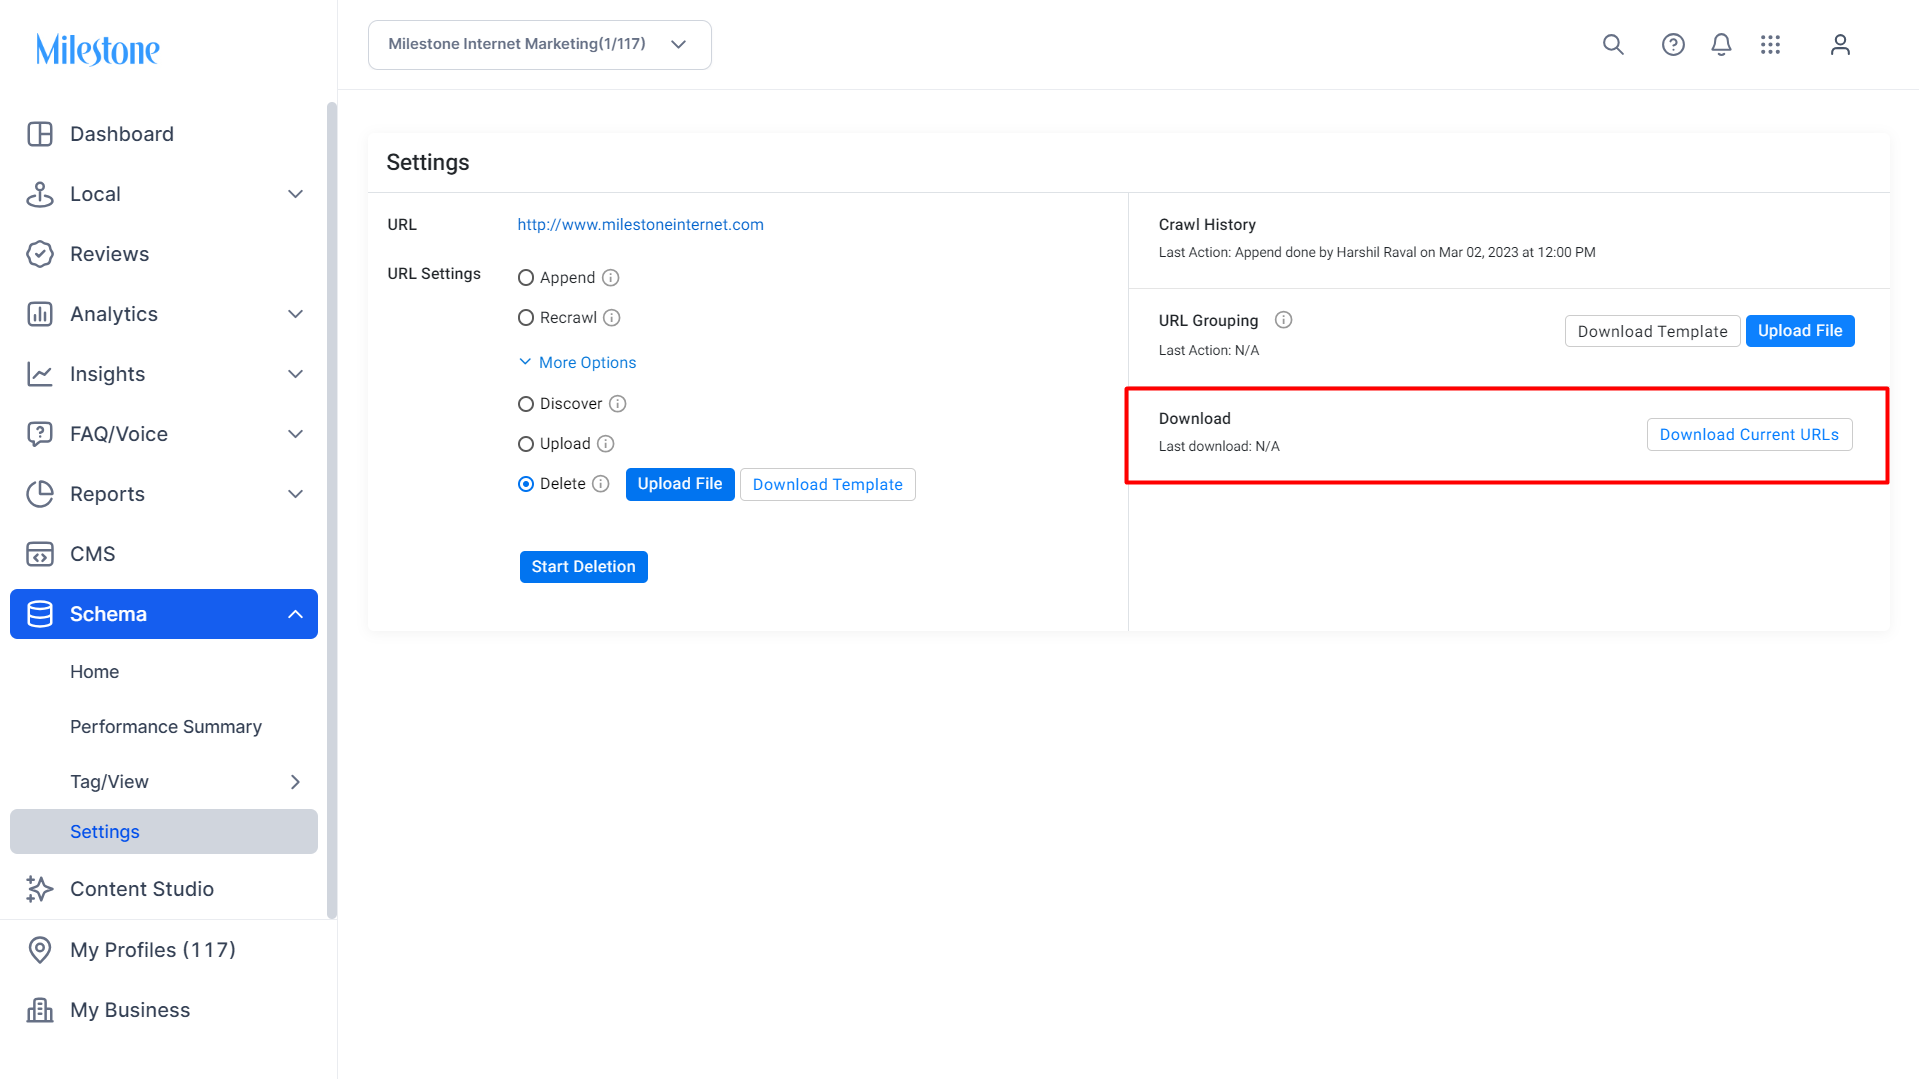
Task: Open Performance Summary menu item
Action: (x=166, y=727)
